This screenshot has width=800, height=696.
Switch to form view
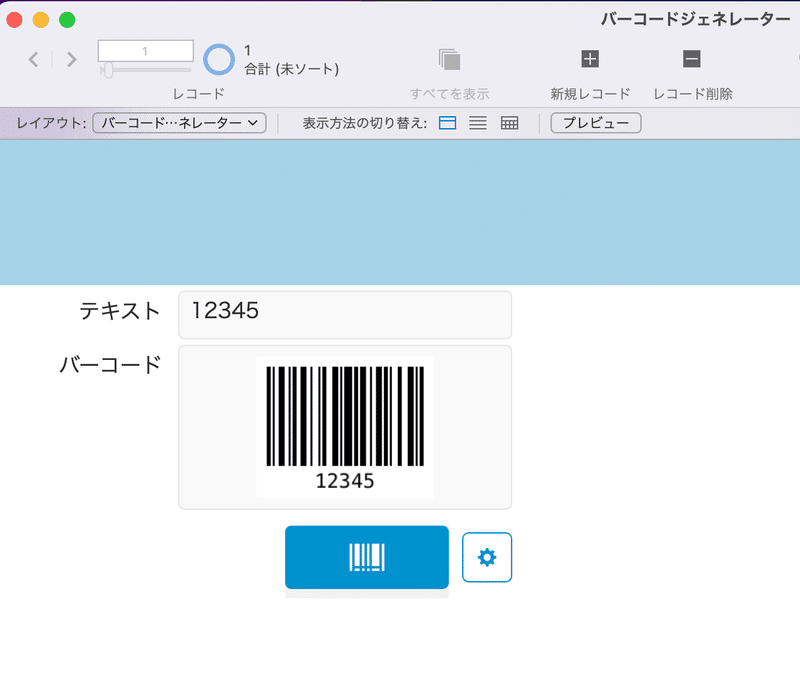447,123
